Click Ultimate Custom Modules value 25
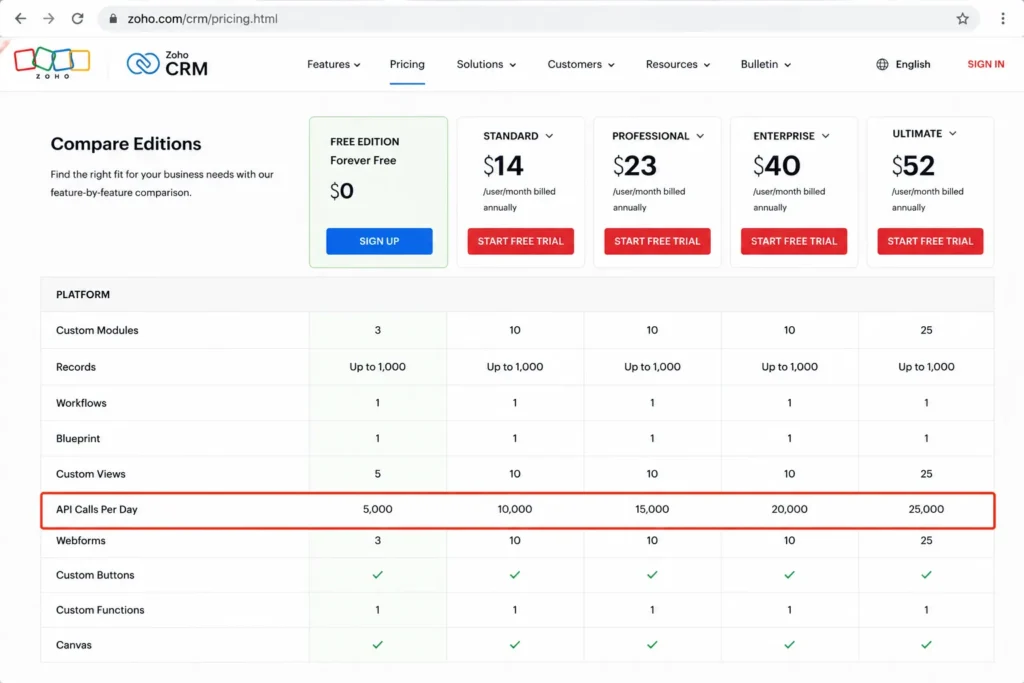 926,330
